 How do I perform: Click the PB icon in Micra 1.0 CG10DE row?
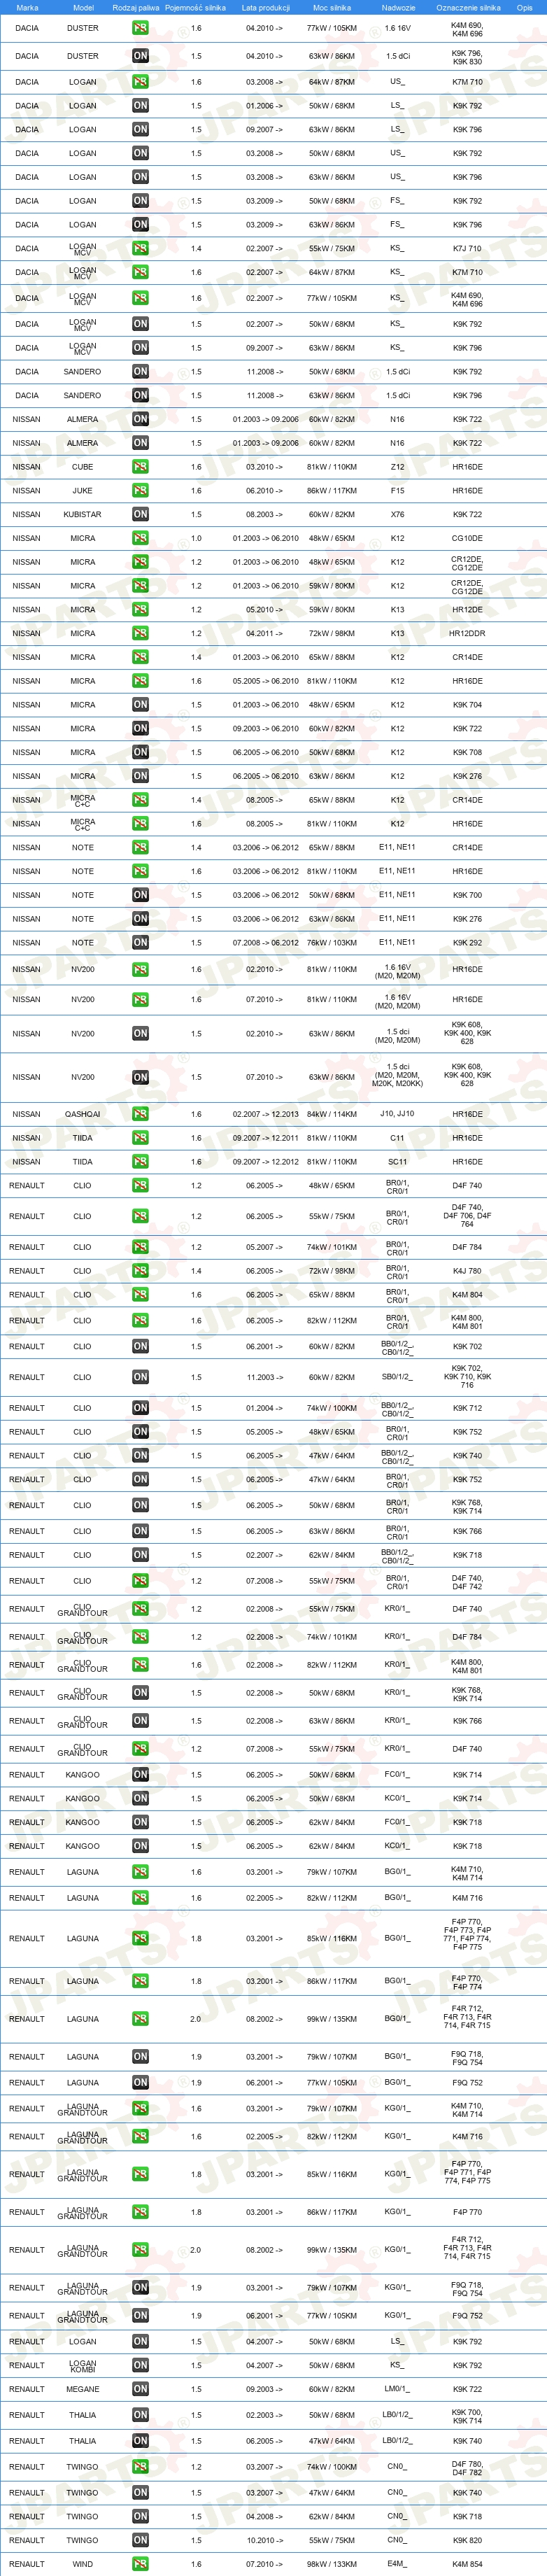point(140,538)
